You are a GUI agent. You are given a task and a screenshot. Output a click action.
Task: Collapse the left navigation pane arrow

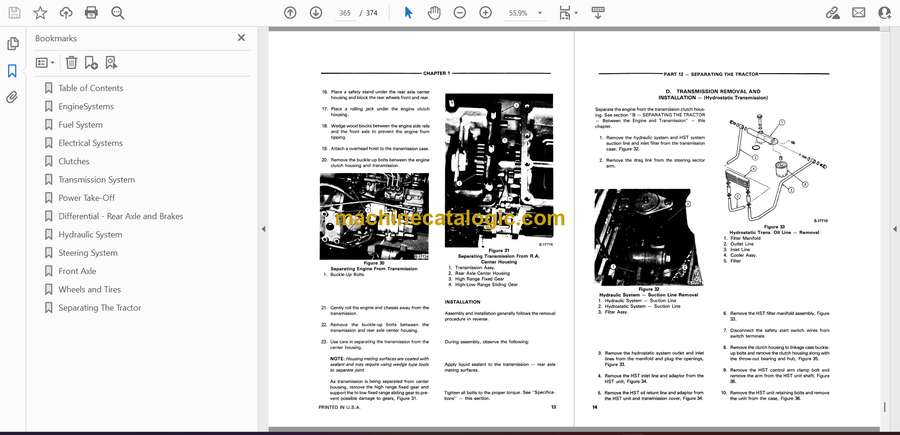coord(263,229)
